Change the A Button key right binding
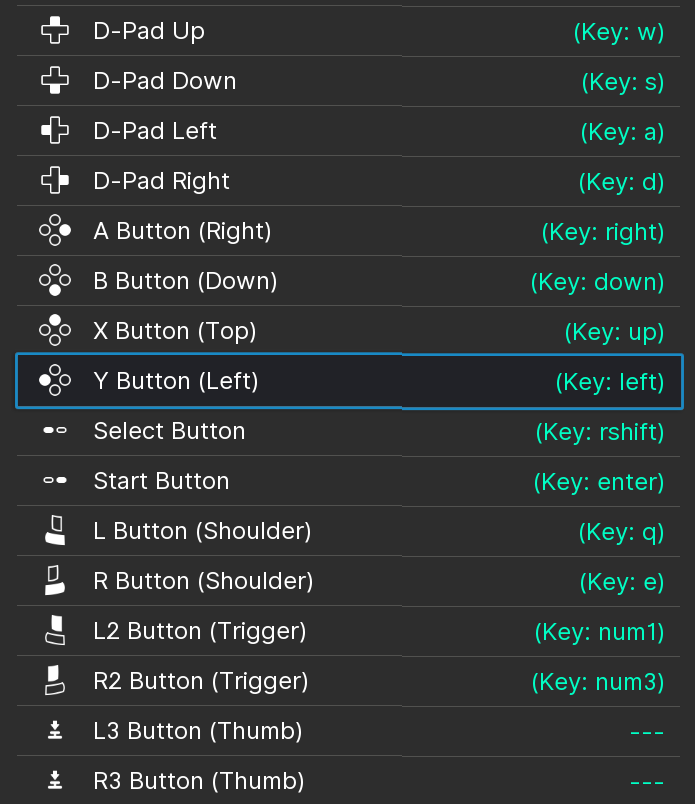Screen dimensions: 695x804 tap(603, 232)
